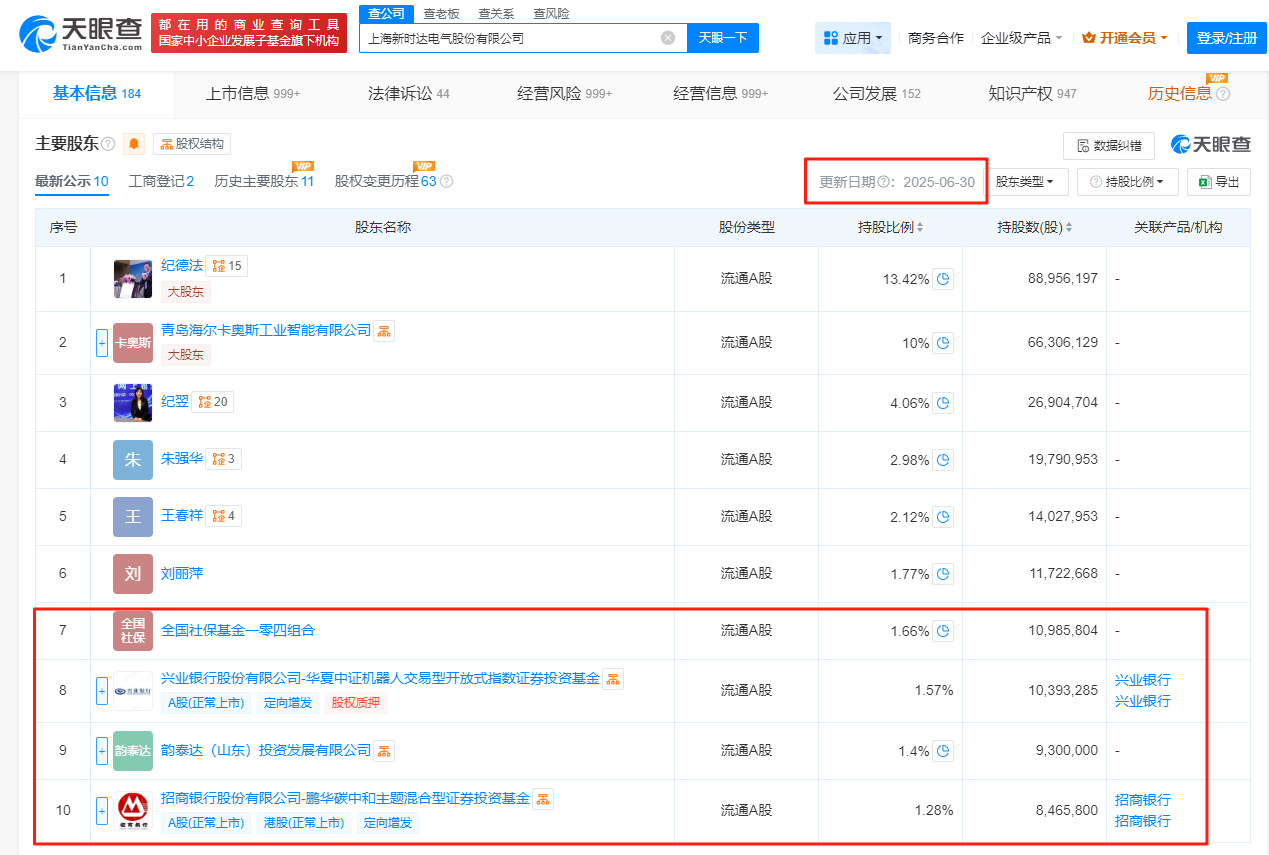Open pie chart icon for 朱强华 2.98%
Screen dimensions: 1269x855
tap(943, 460)
